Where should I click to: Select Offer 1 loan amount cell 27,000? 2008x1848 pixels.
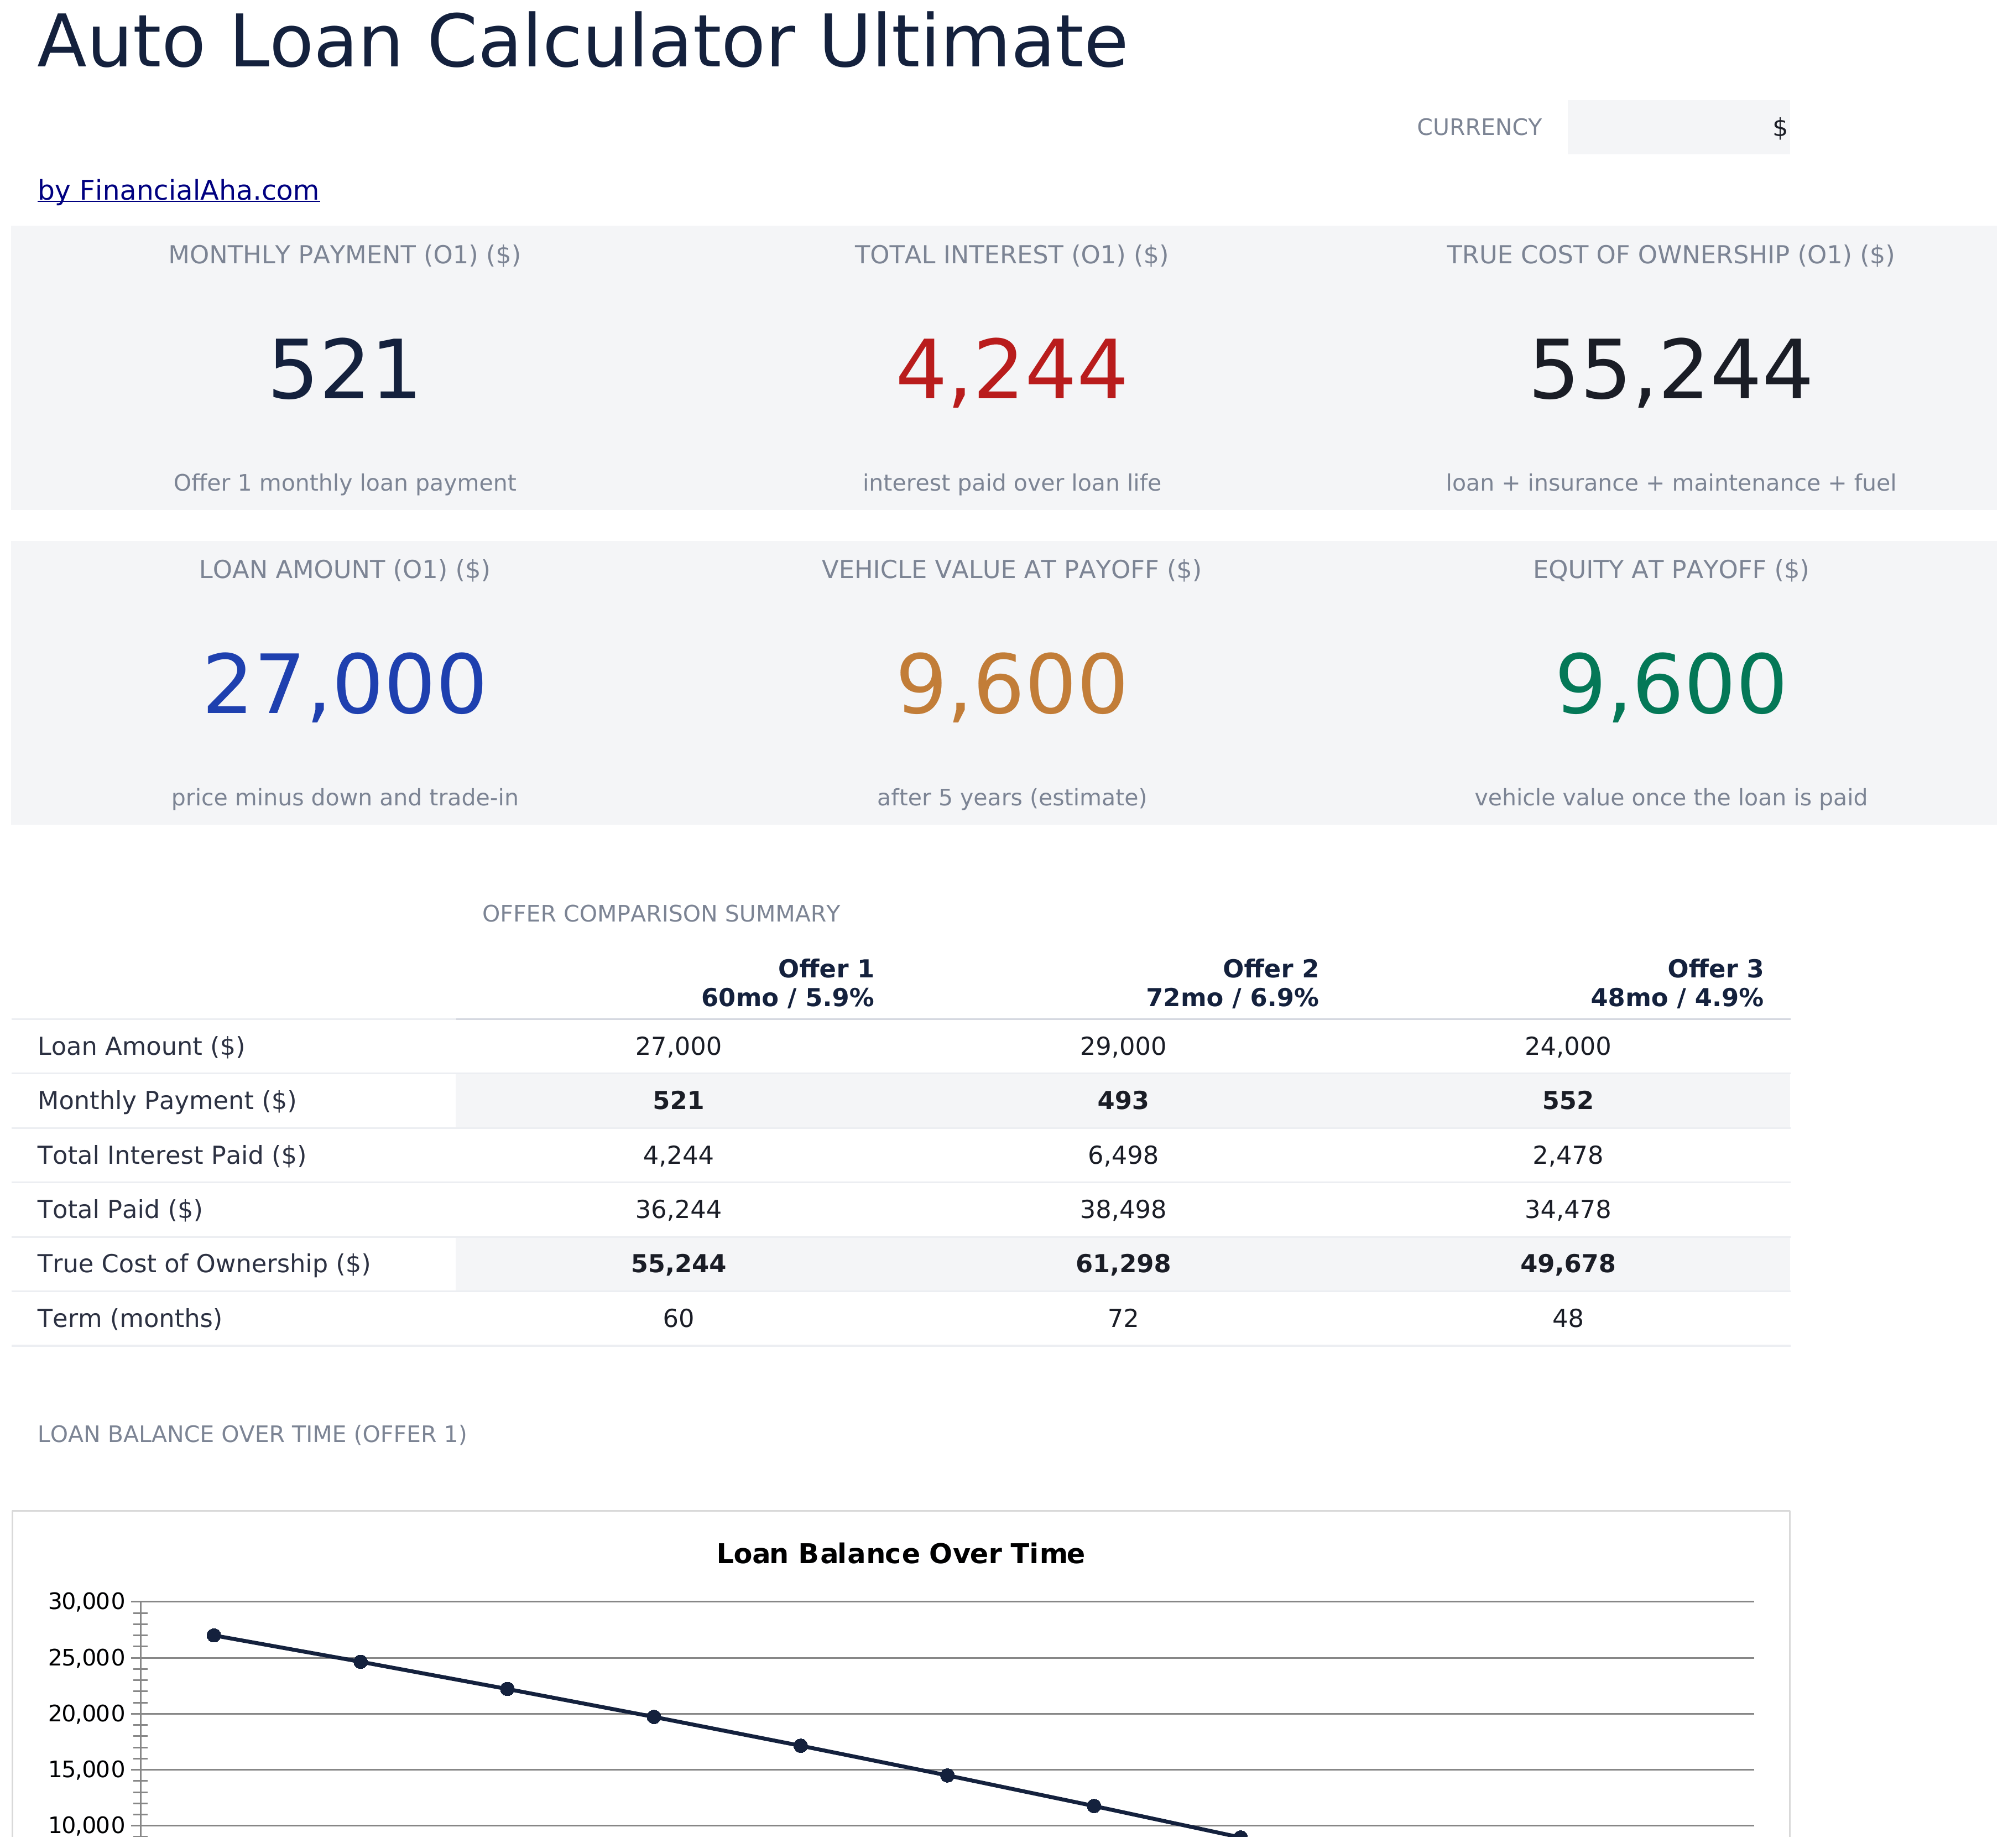678,1047
